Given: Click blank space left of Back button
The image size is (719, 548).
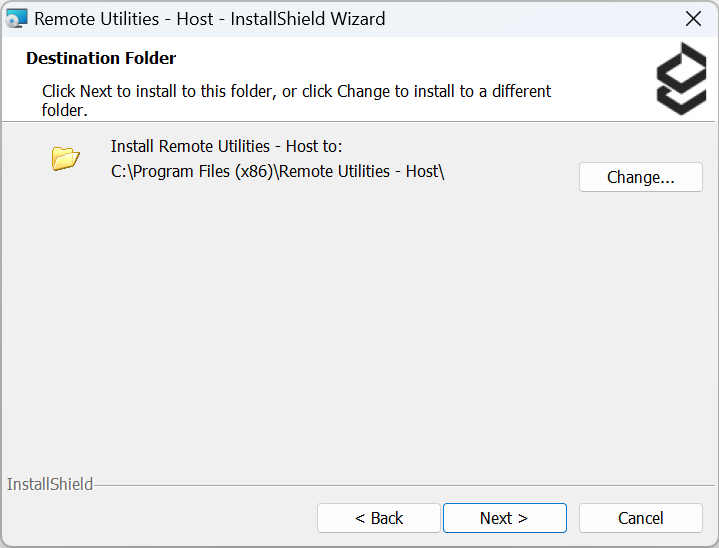Looking at the screenshot, I should pos(160,518).
